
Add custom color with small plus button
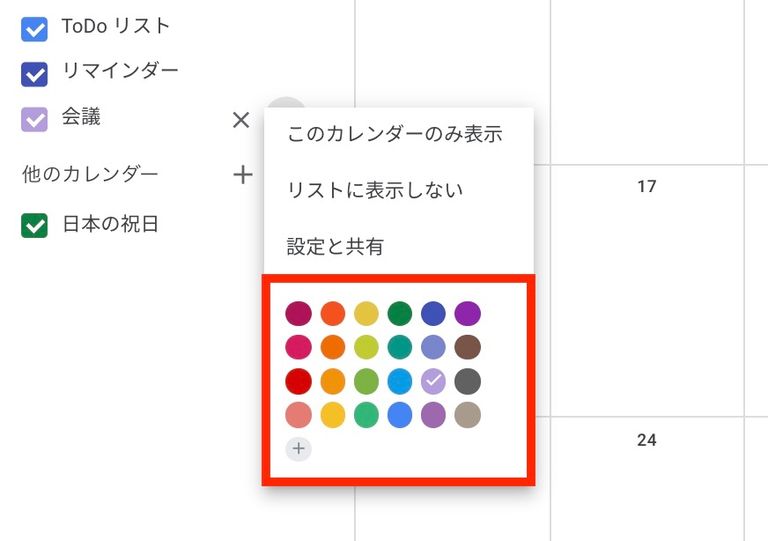click(x=298, y=448)
